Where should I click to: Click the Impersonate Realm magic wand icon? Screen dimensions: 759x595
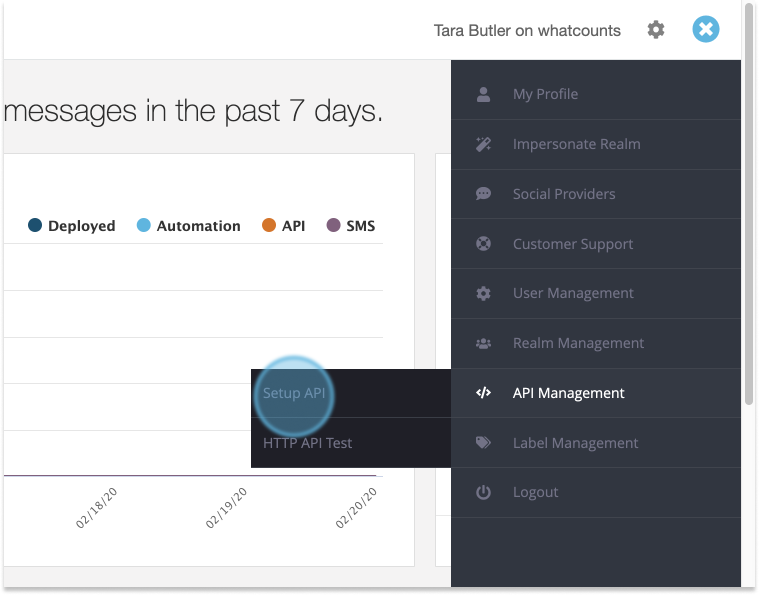(484, 144)
